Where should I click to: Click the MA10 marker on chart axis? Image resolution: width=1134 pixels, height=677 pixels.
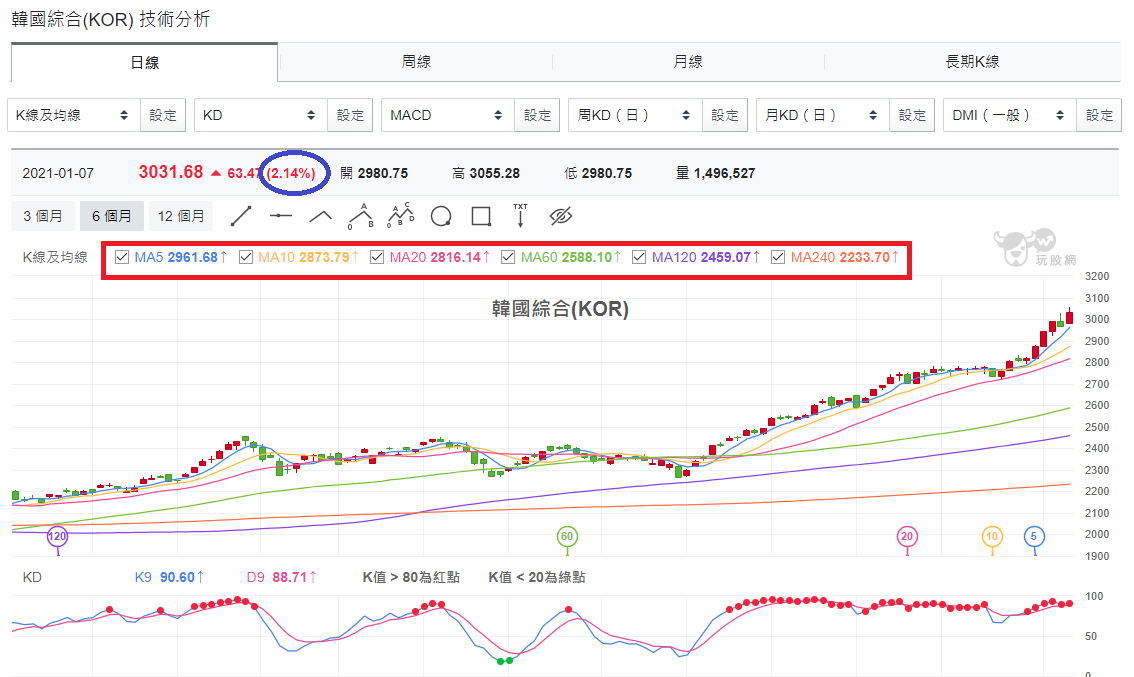(x=992, y=537)
